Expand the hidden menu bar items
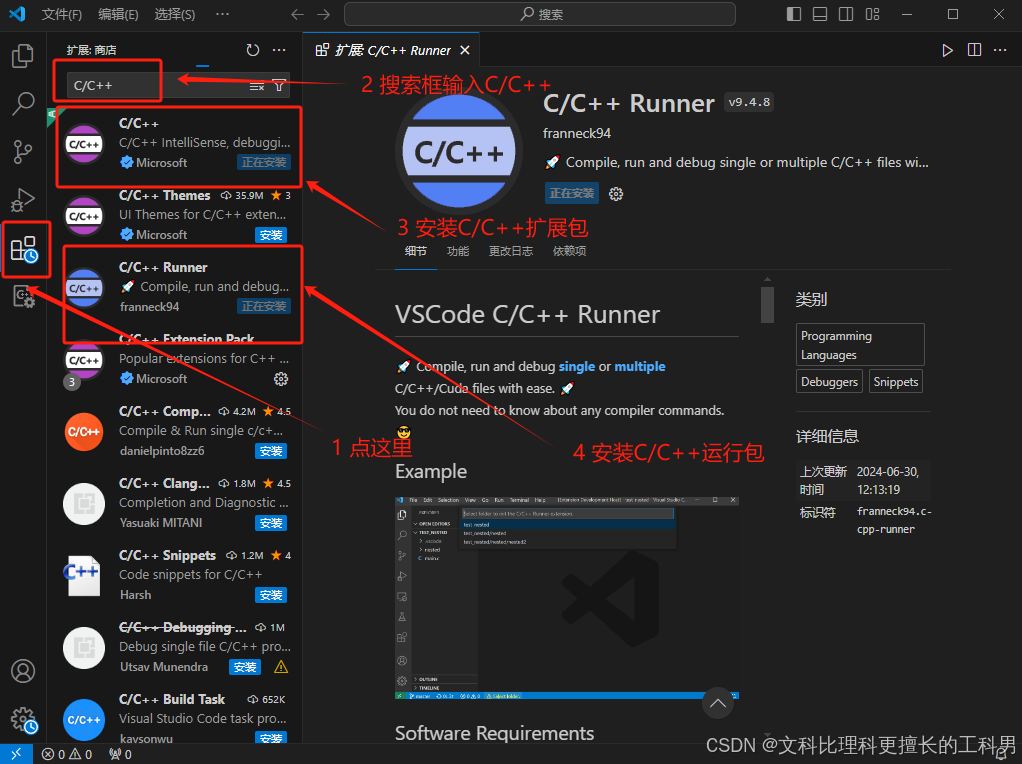This screenshot has height=764, width=1022. (222, 14)
